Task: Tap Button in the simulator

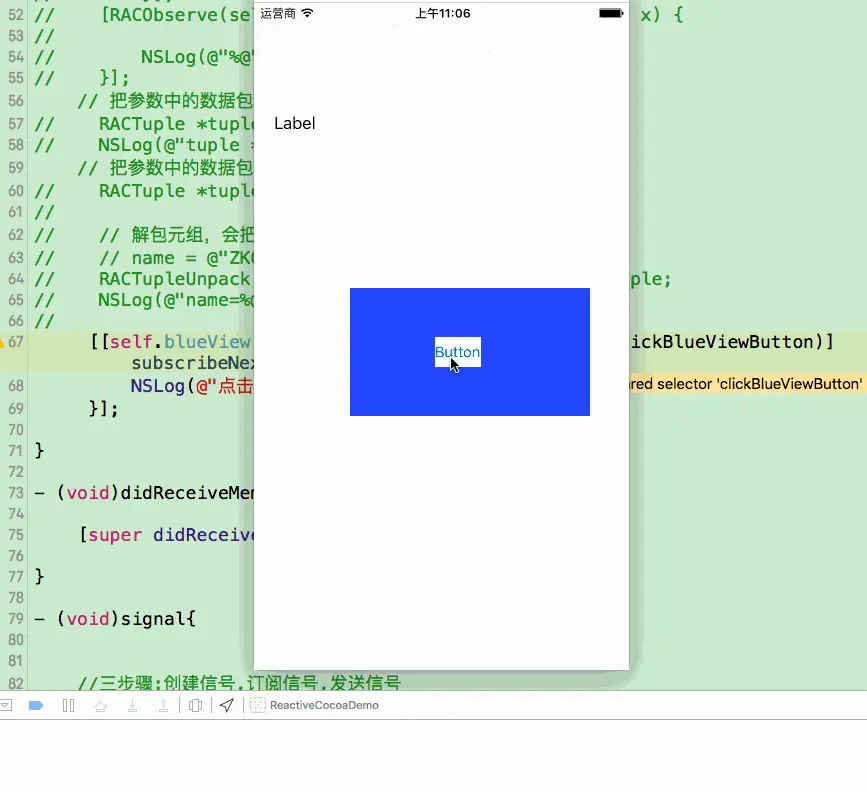Action: click(x=457, y=352)
